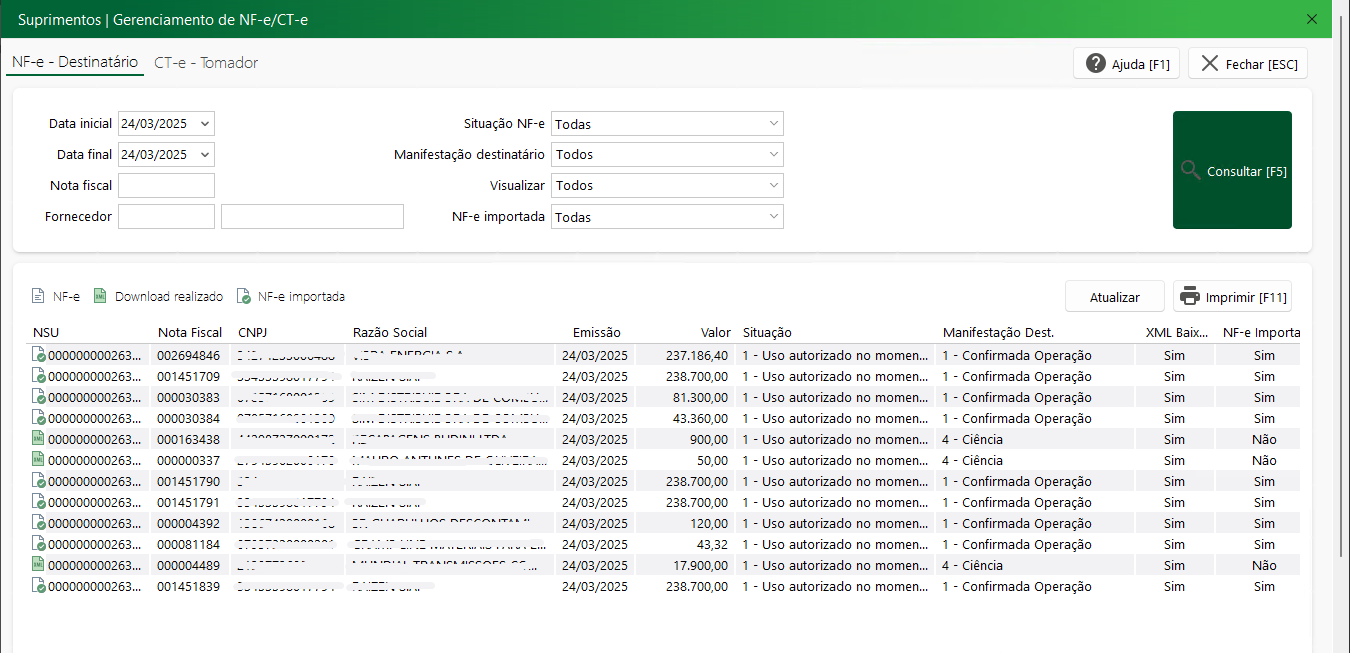Click the help question-mark icon

1096,63
